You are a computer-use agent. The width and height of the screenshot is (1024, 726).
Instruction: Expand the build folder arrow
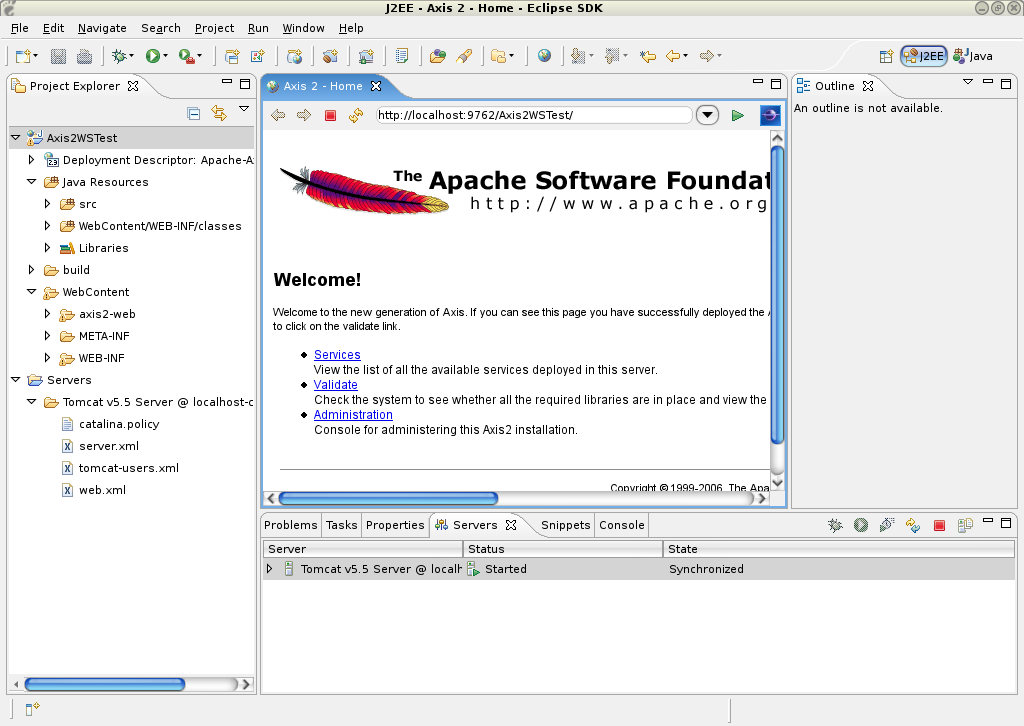(31, 270)
